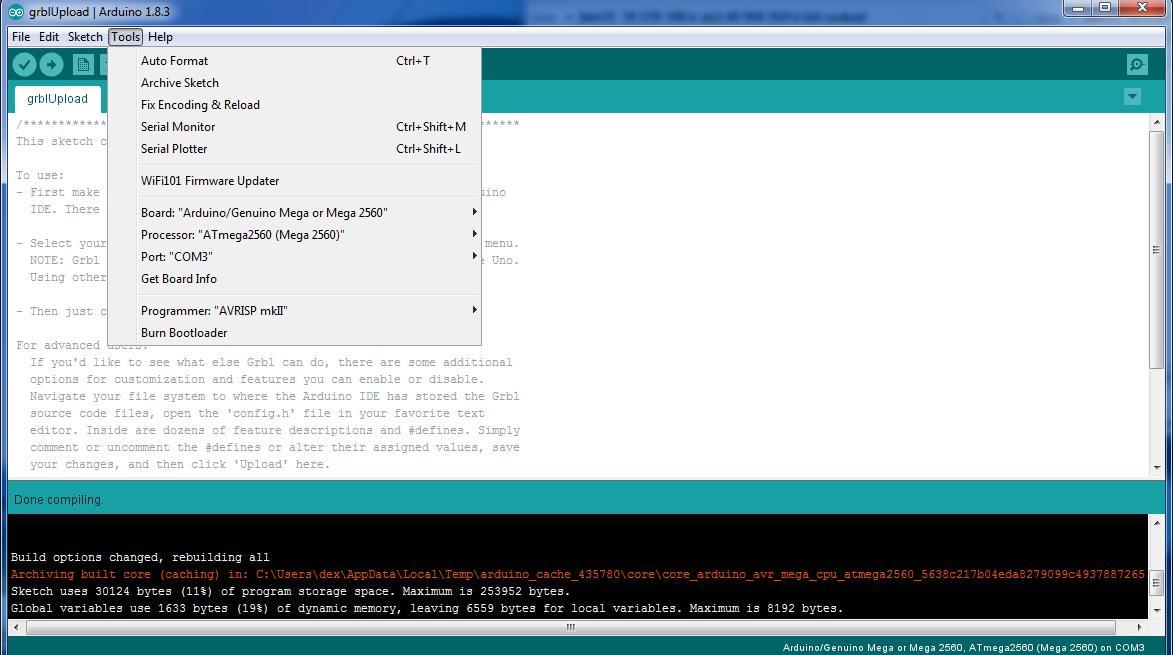This screenshot has height=655, width=1173.
Task: Click the editor vertical scrollbar thumb
Action: point(1157,250)
